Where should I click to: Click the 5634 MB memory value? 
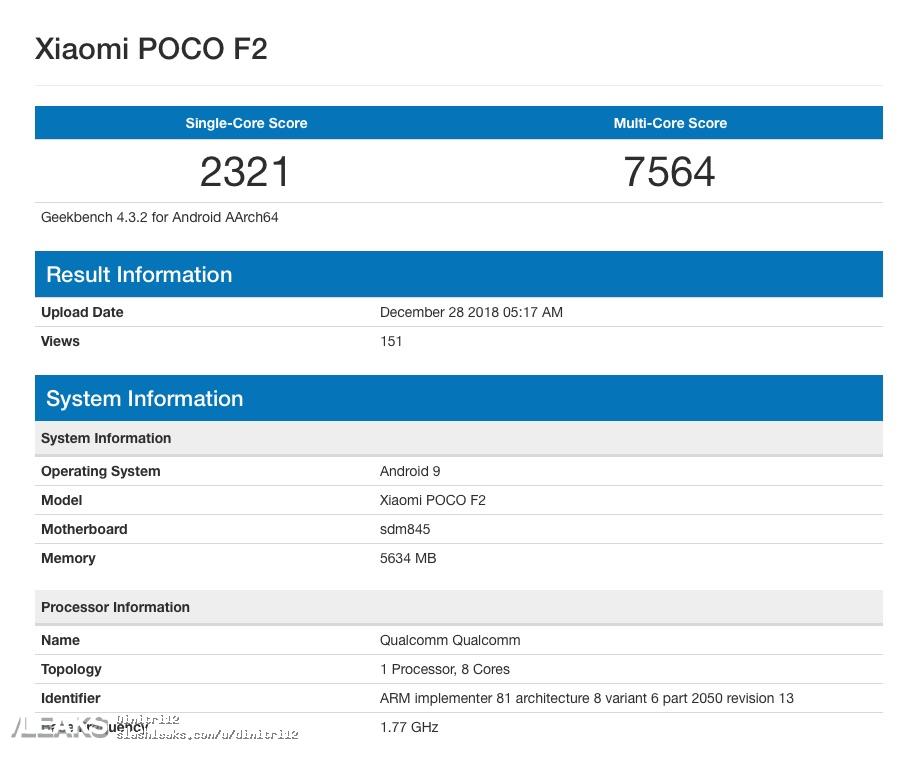(408, 558)
